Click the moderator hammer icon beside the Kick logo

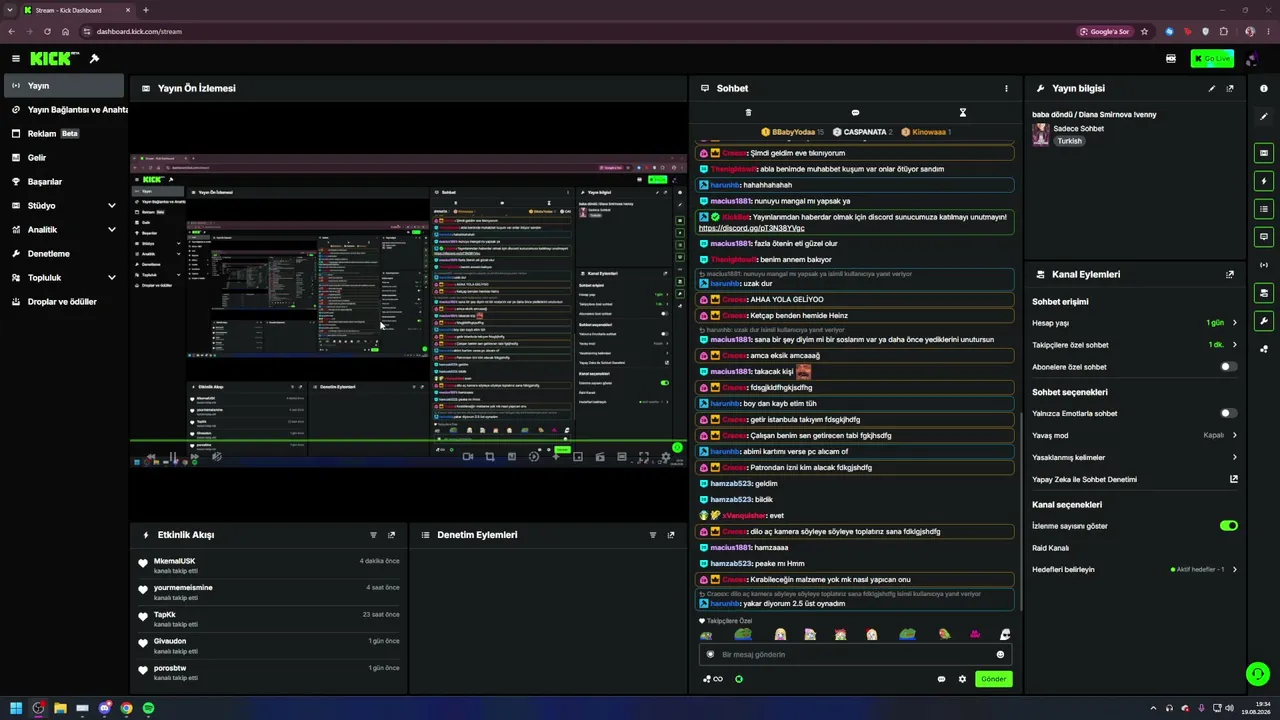tap(94, 59)
